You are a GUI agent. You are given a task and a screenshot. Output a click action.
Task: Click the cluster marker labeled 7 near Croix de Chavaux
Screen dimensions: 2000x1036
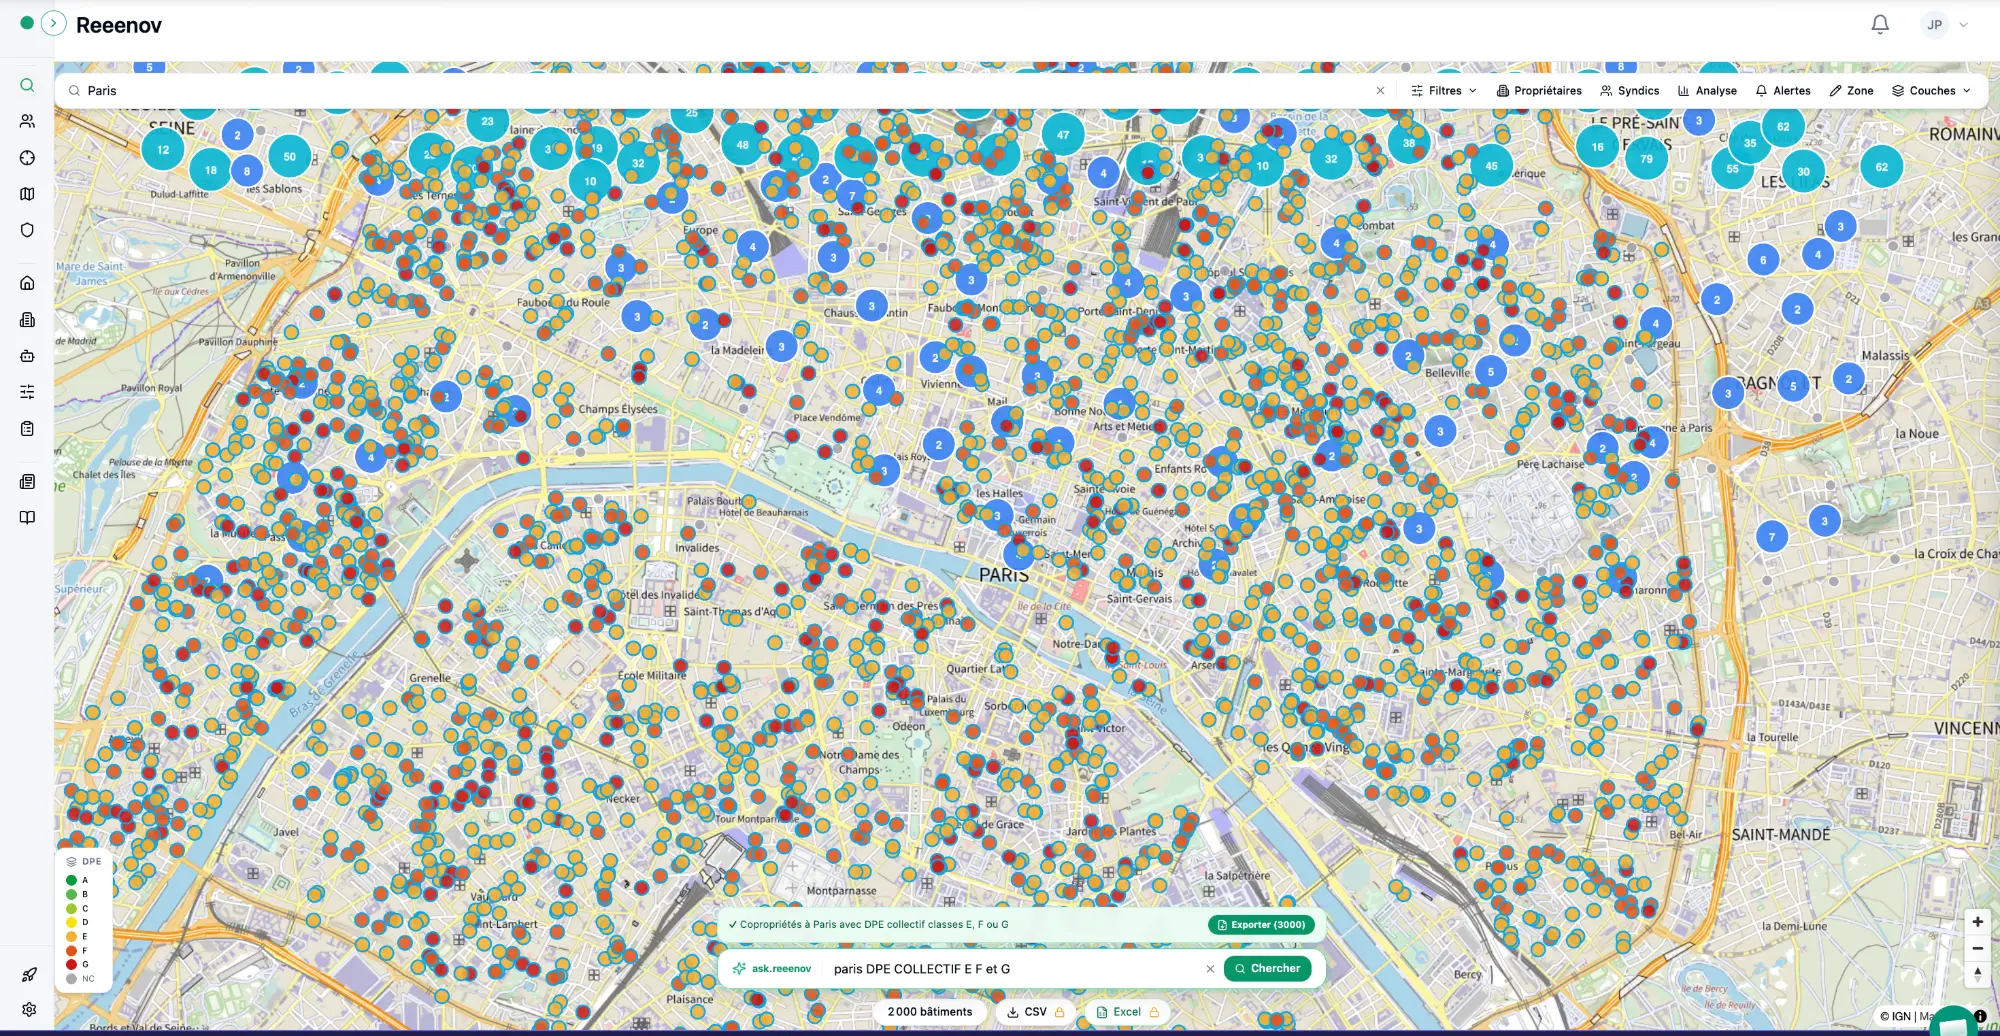pyautogui.click(x=1771, y=538)
